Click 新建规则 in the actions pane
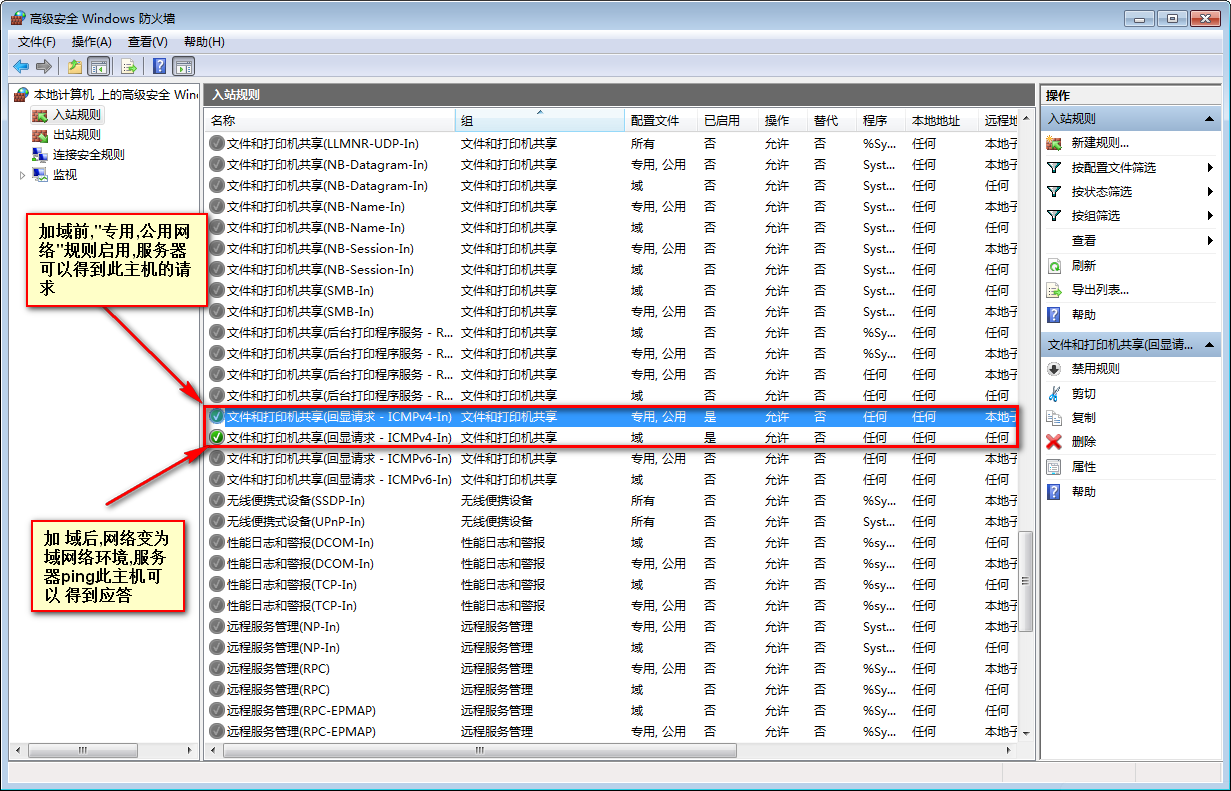The height and width of the screenshot is (791, 1231). point(1100,143)
